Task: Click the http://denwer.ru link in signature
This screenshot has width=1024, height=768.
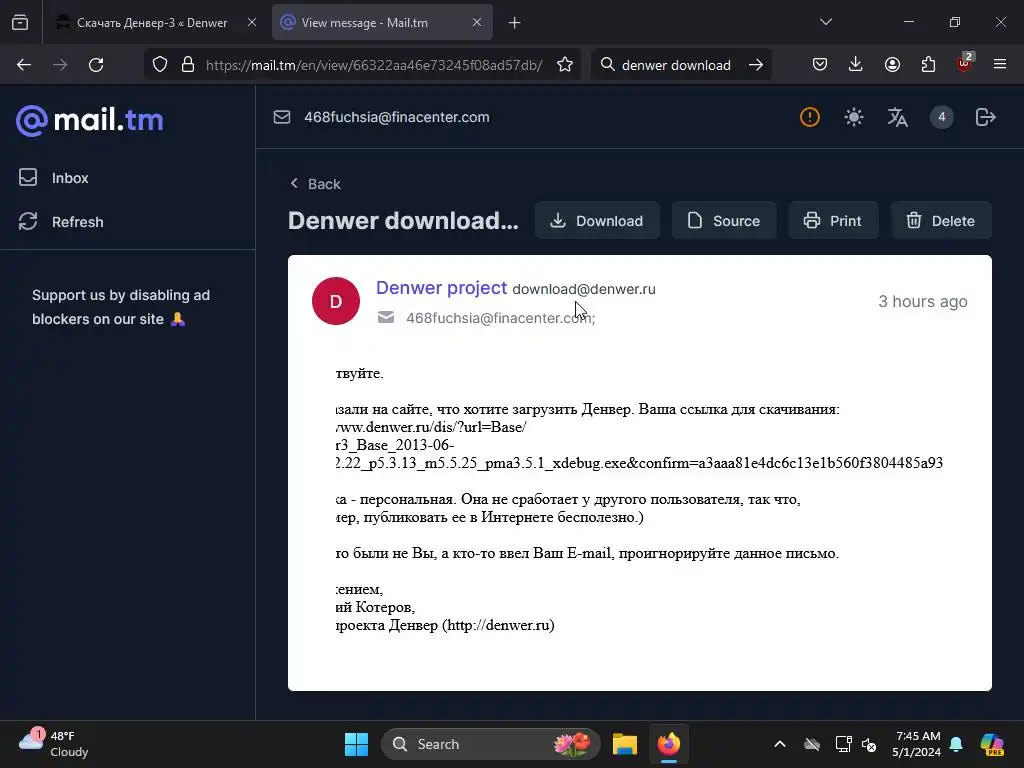Action: (x=498, y=625)
